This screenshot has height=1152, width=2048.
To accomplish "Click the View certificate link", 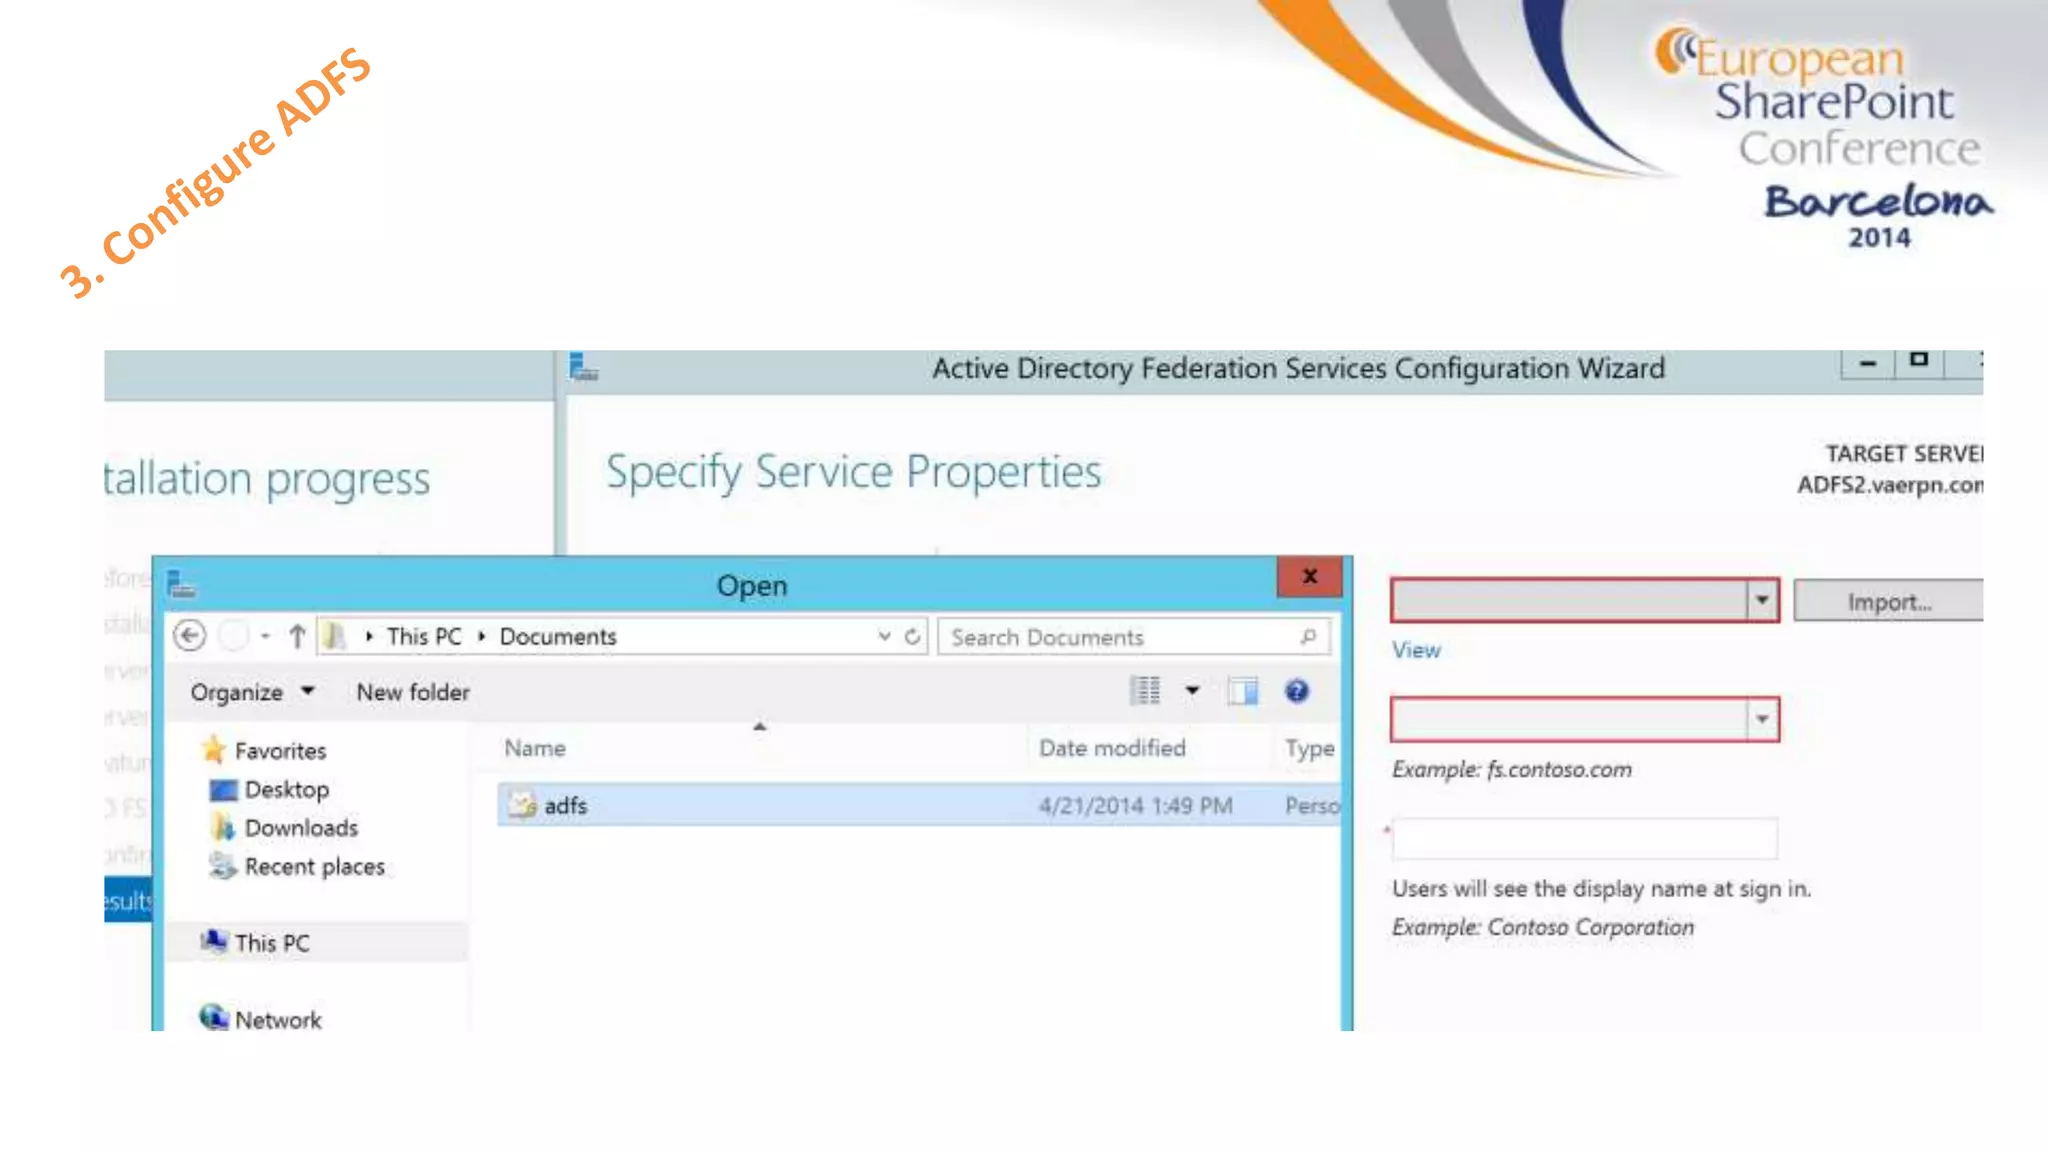I will click(x=1416, y=650).
